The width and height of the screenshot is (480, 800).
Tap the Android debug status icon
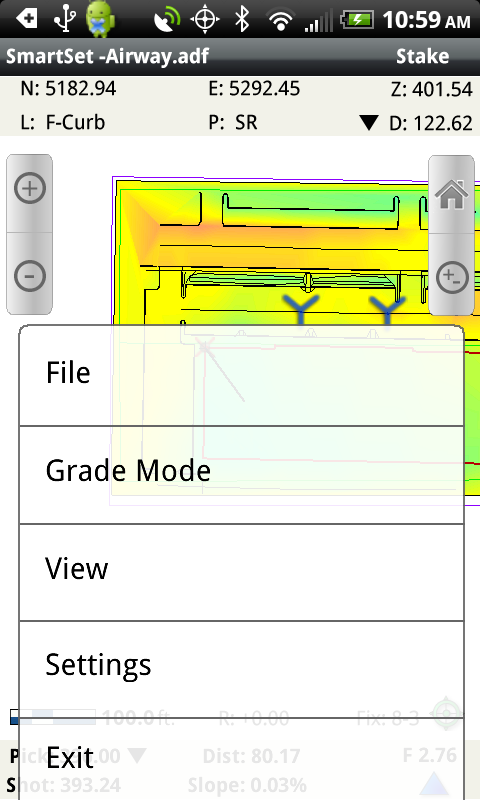[x=100, y=19]
